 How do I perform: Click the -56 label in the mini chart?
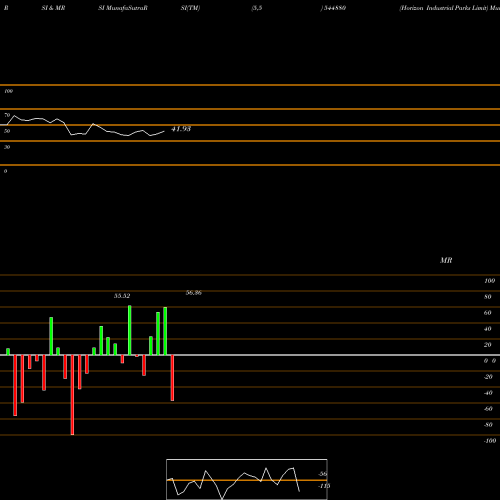(323, 474)
